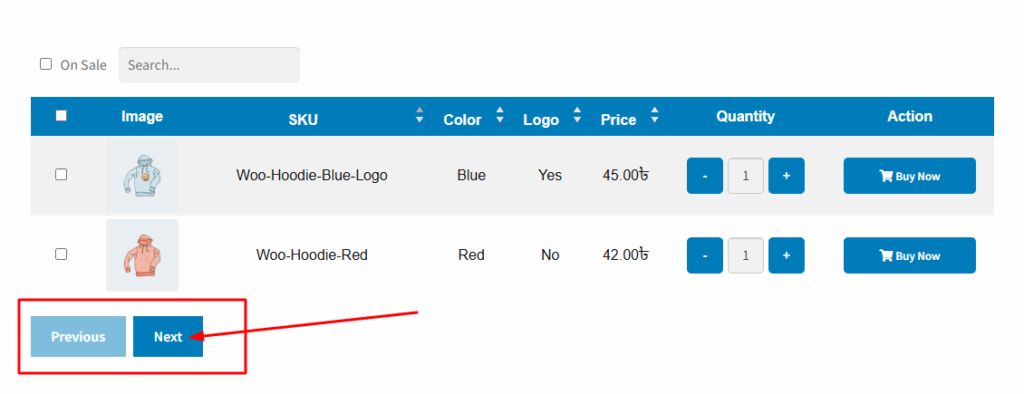Decrease quantity for the blue hoodie
1024x394 pixels.
tap(705, 176)
